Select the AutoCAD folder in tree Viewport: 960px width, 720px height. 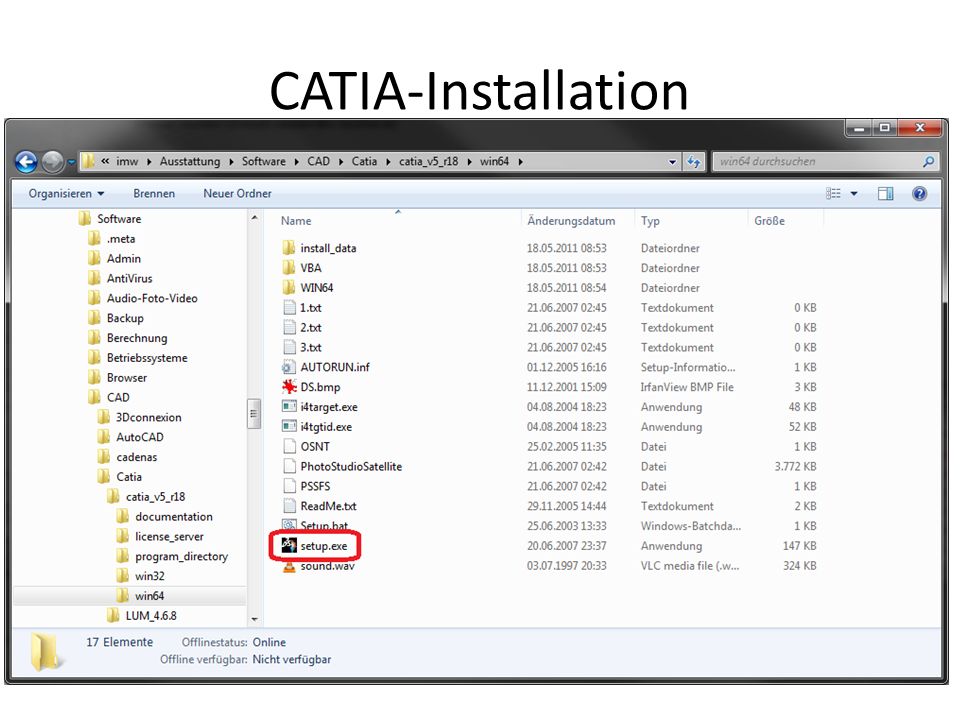pyautogui.click(x=140, y=437)
